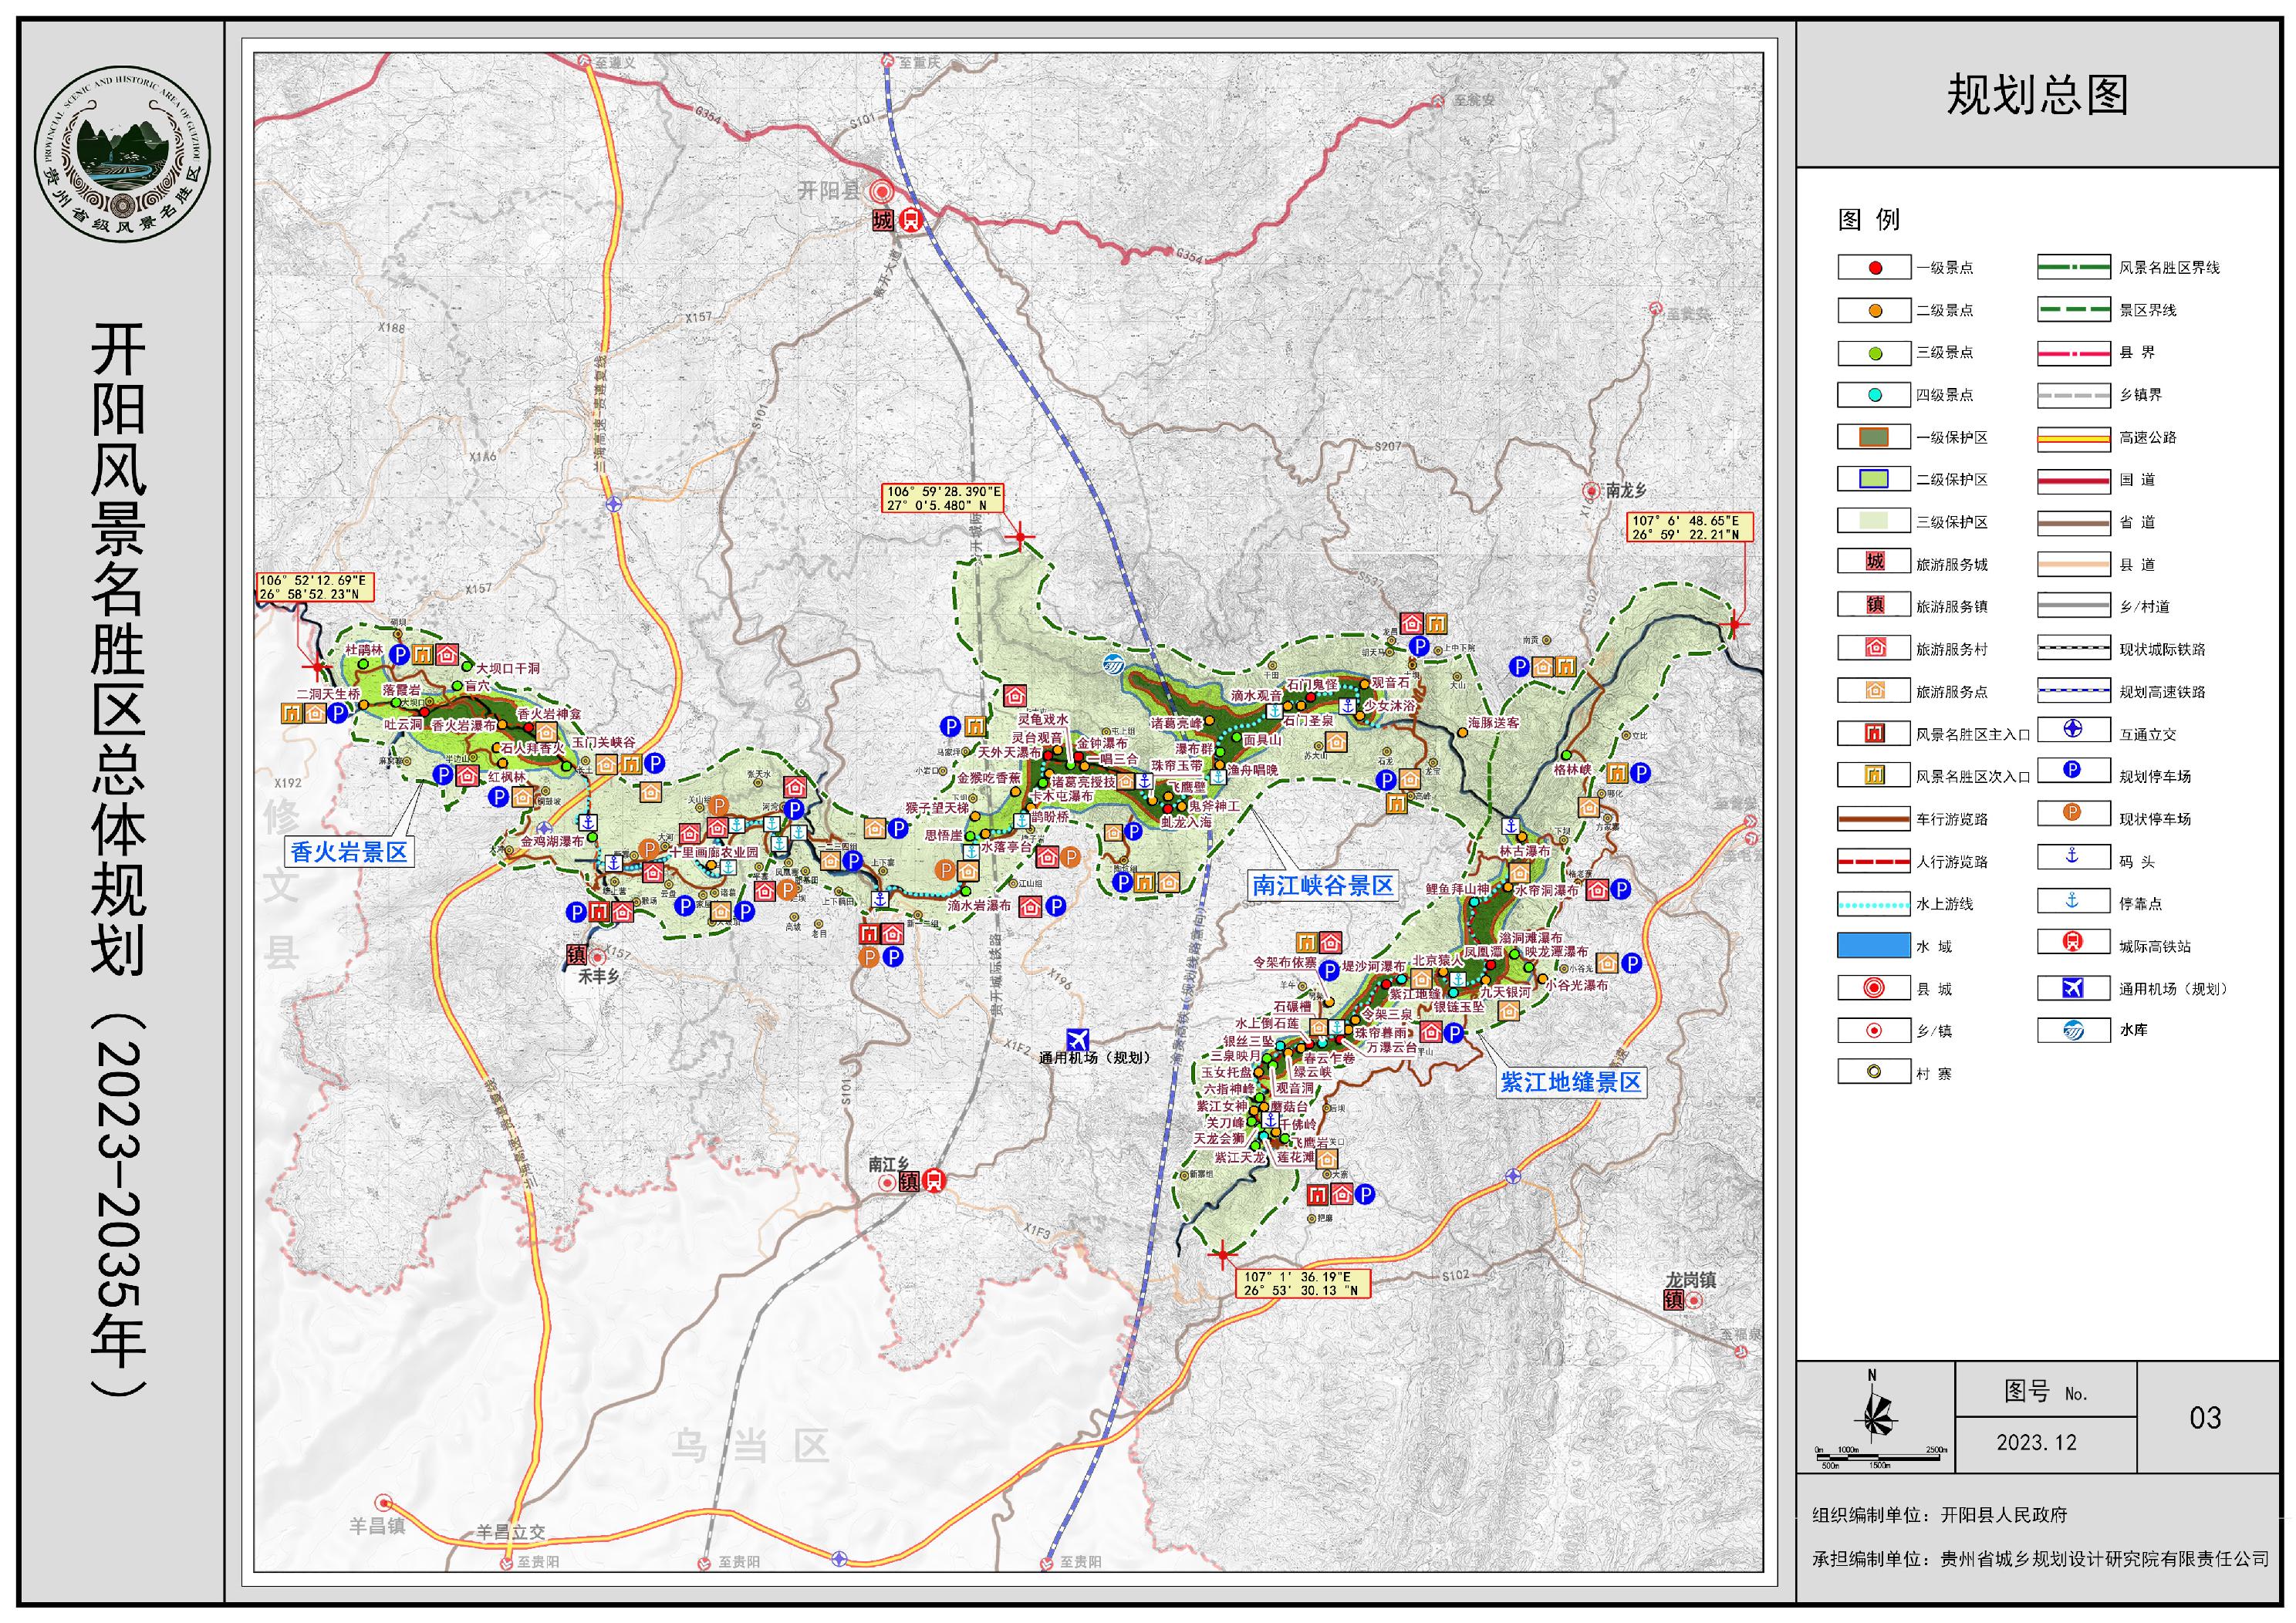This screenshot has width=2296, height=1623.
Task: Click the 一级景点 red dot in the legend
Action: pyautogui.click(x=1874, y=268)
